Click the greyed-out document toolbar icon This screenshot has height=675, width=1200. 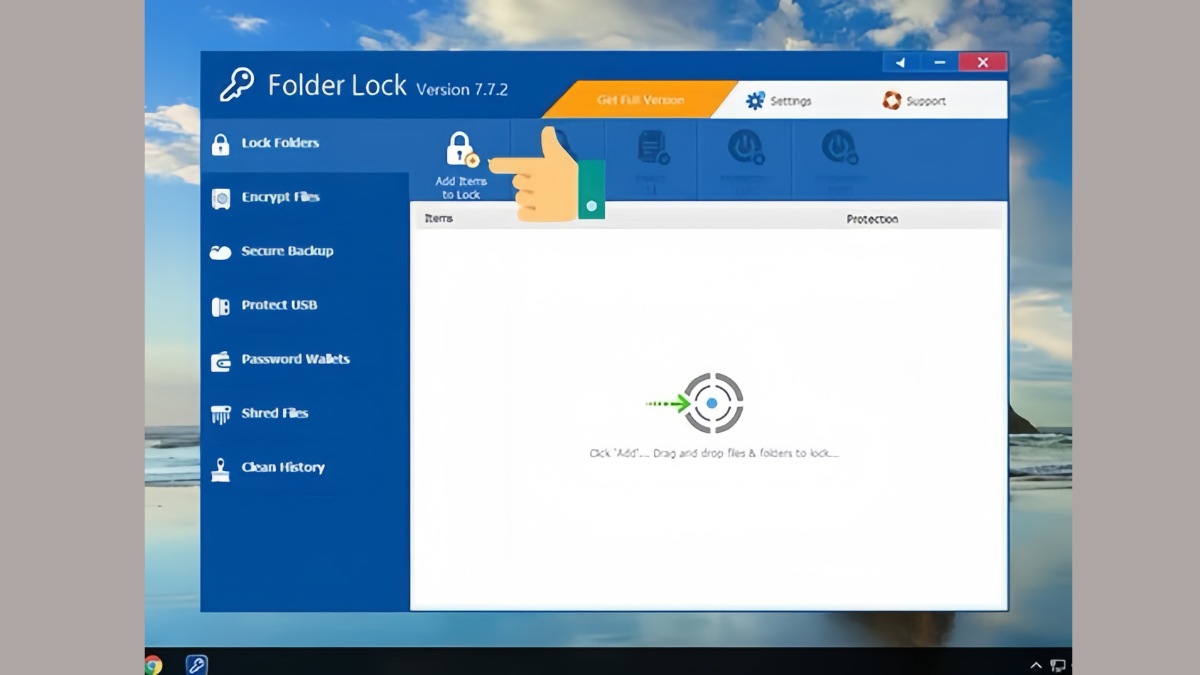click(x=653, y=148)
